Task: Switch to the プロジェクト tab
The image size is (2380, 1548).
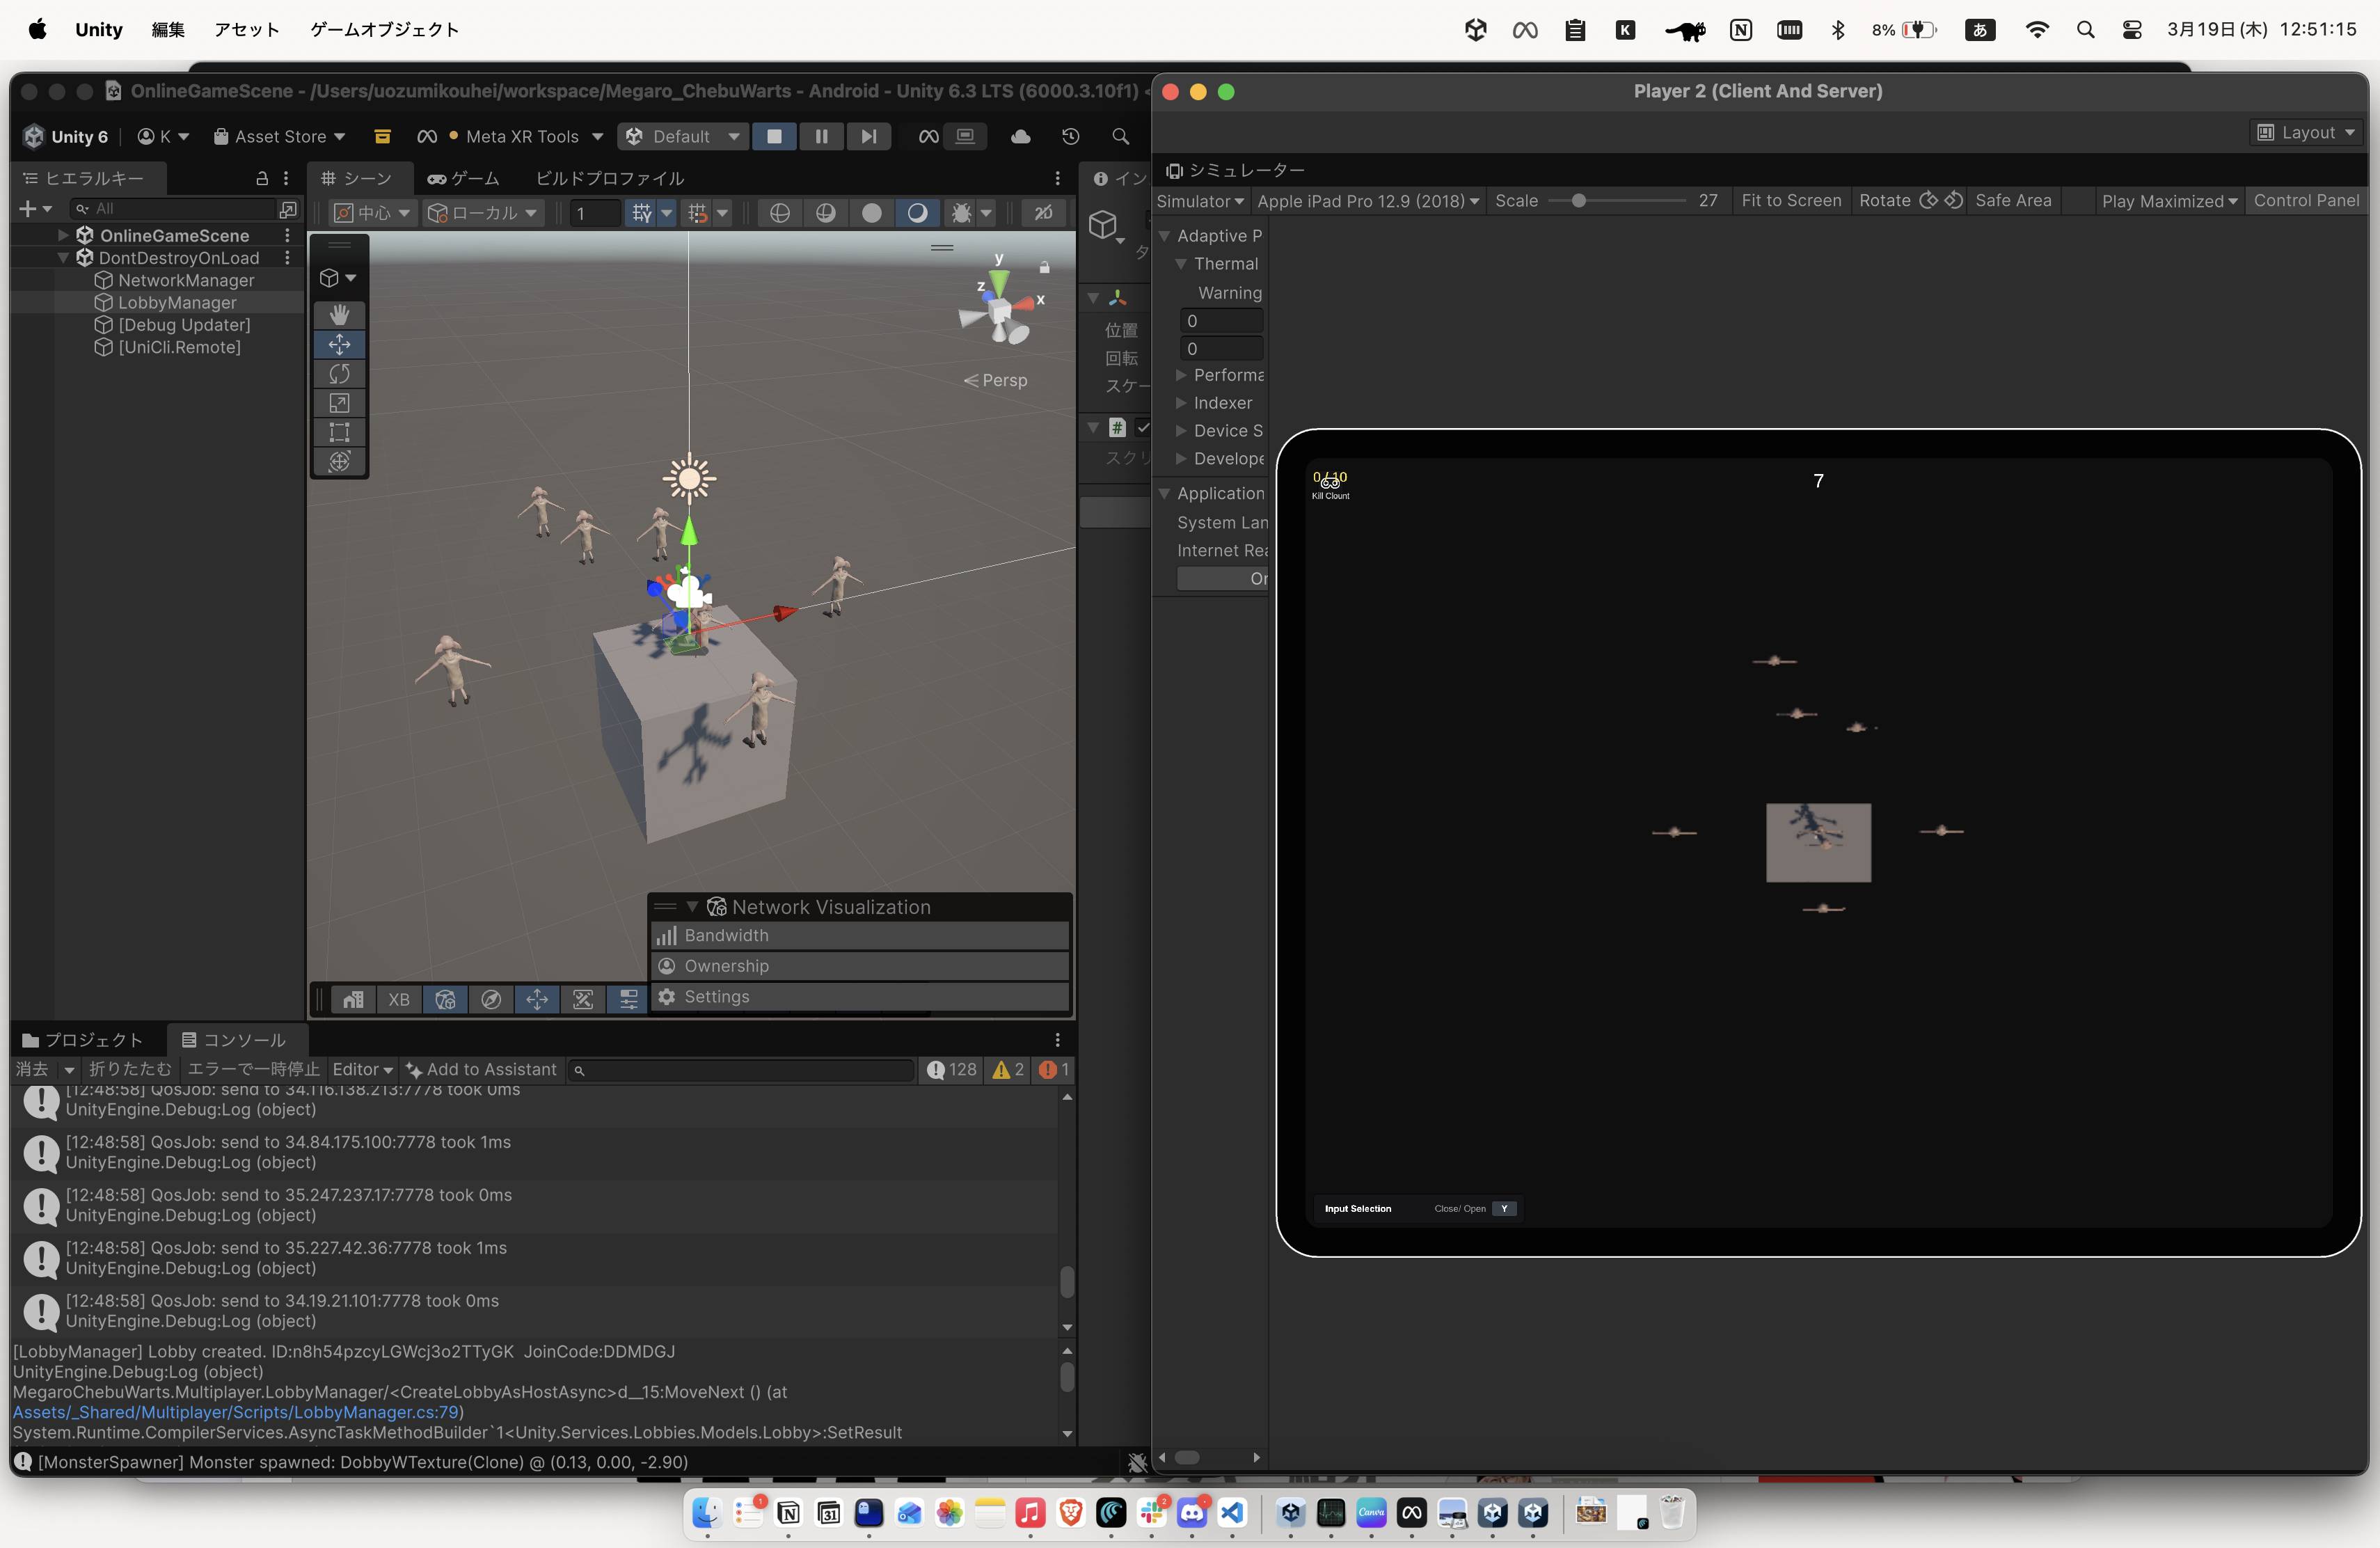Action: pos(84,1040)
